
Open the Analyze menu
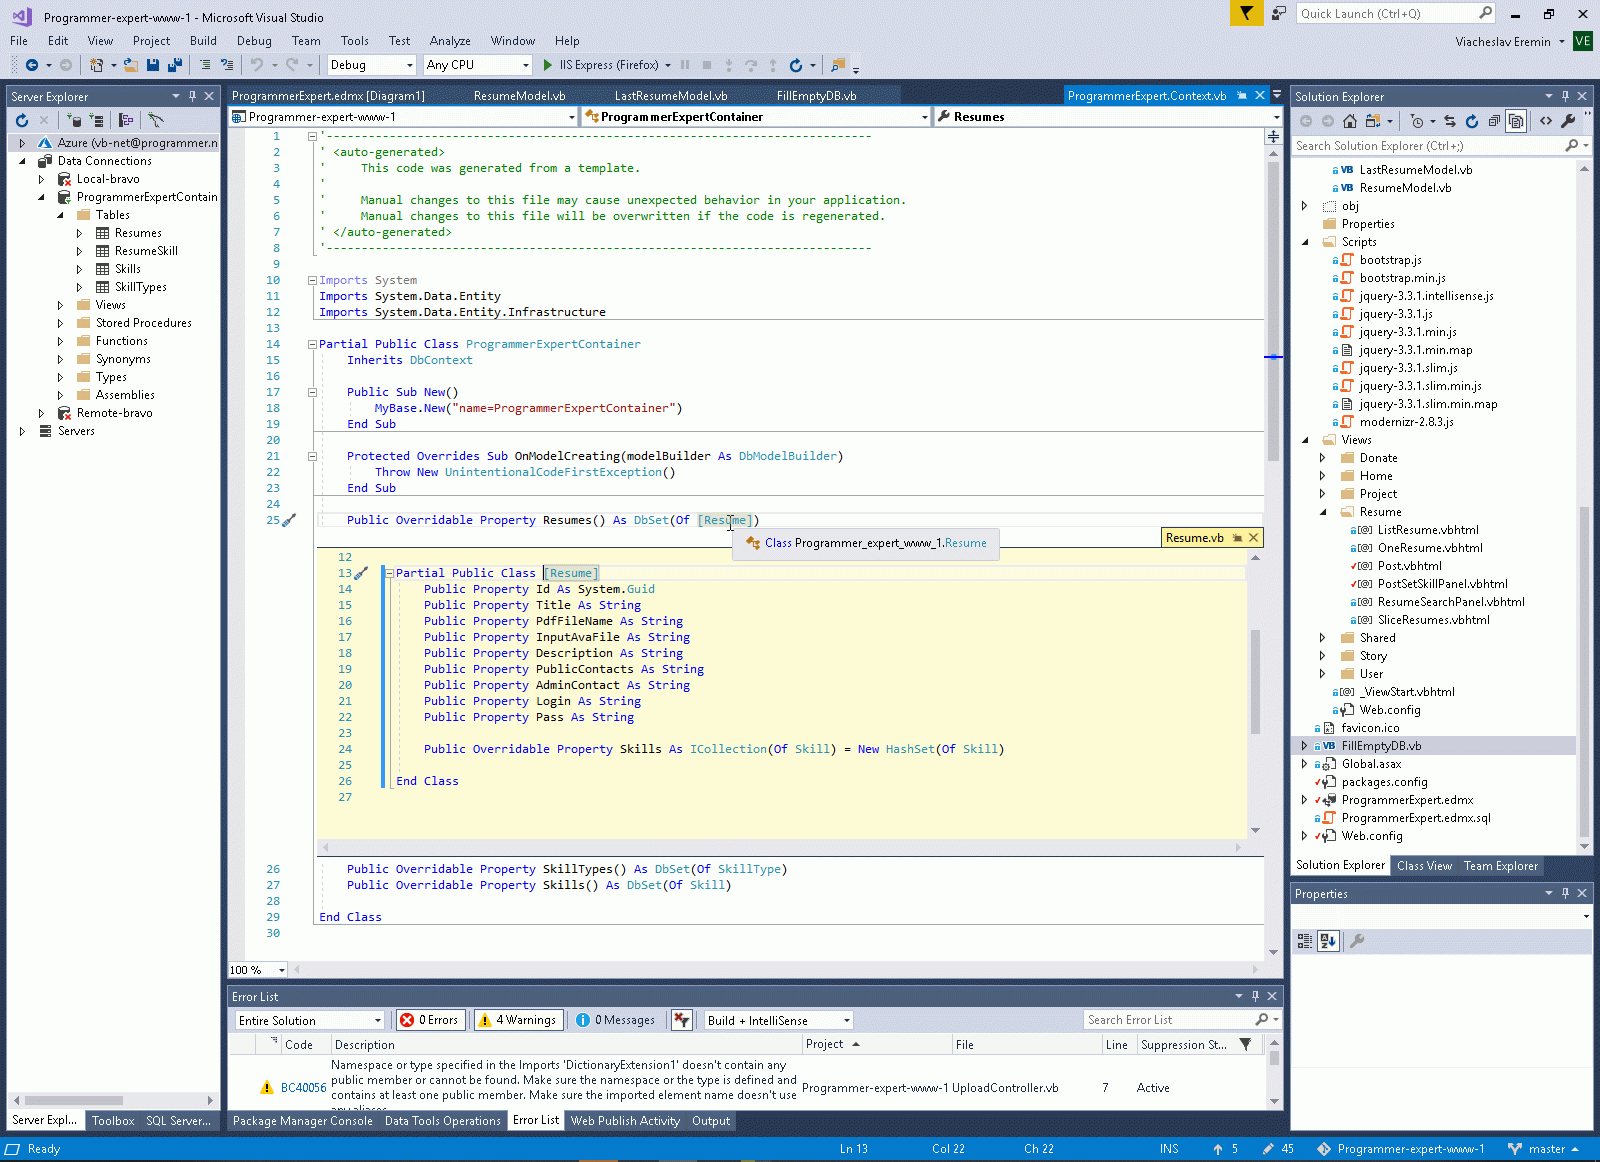[450, 41]
